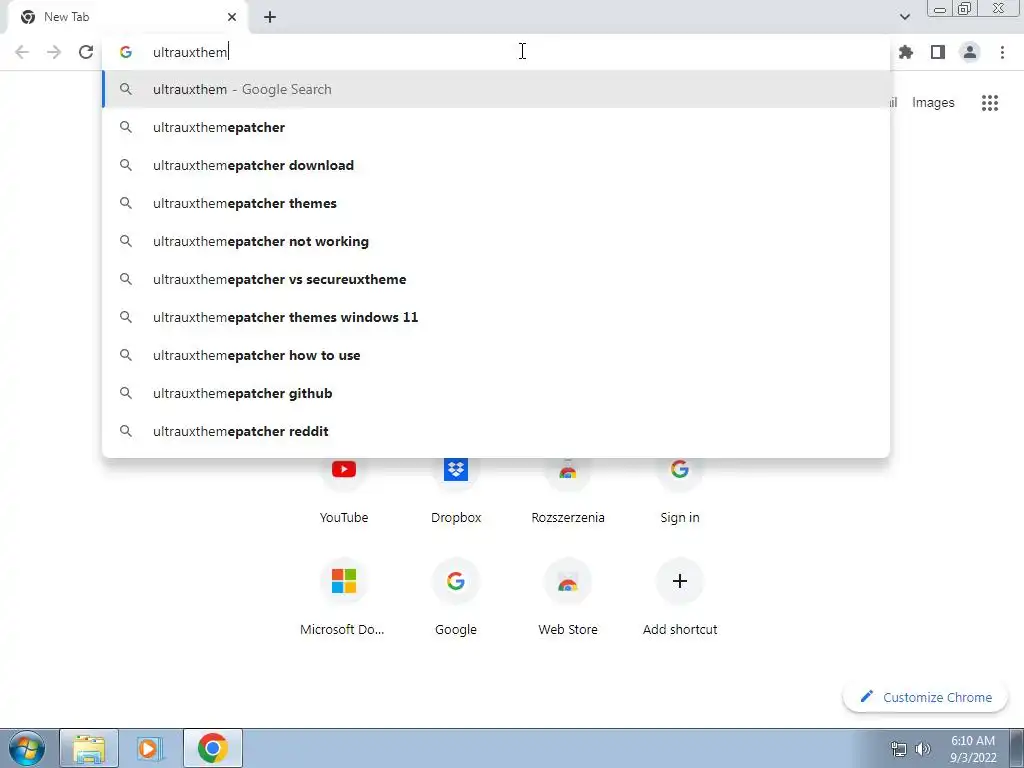Click the Add shortcut button
1024x768 pixels.
point(680,597)
